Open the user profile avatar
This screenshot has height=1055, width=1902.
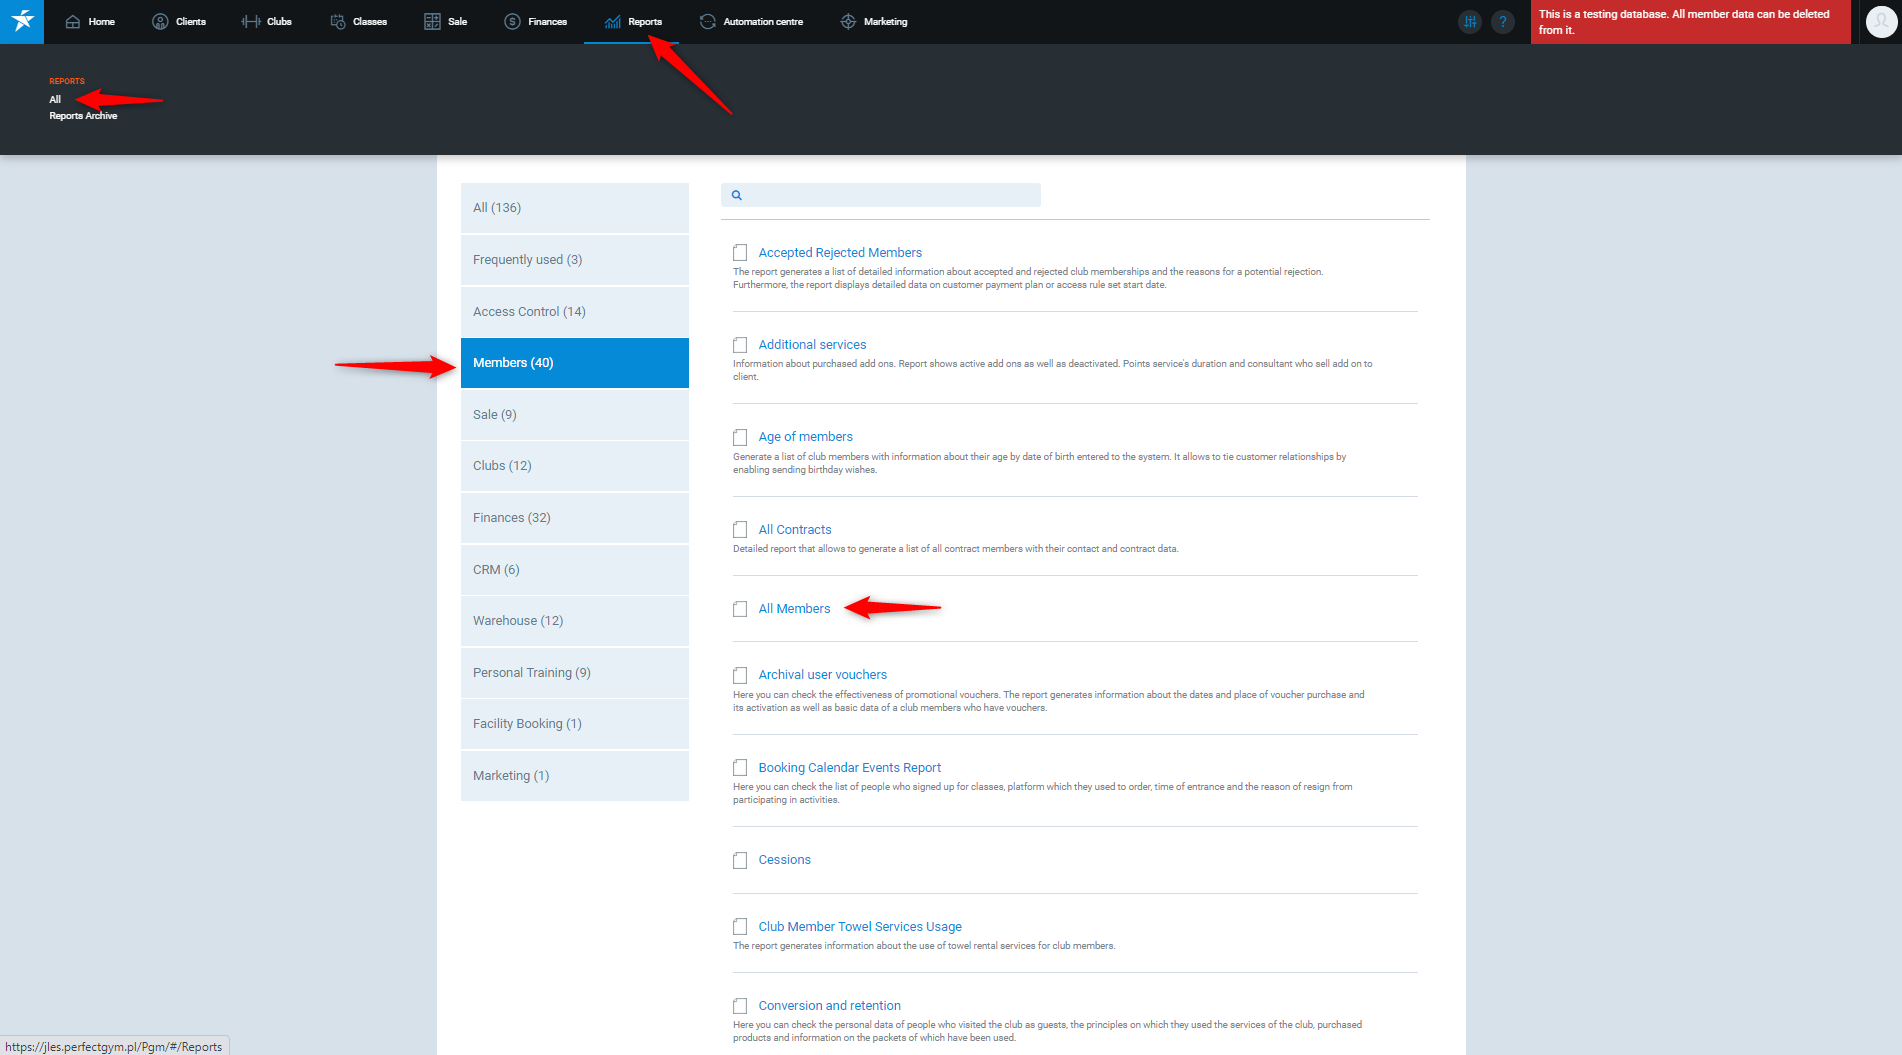(1880, 22)
